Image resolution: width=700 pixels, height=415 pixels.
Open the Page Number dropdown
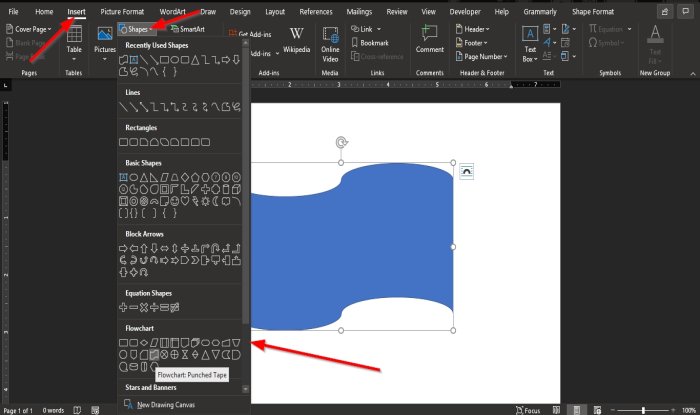(x=482, y=57)
